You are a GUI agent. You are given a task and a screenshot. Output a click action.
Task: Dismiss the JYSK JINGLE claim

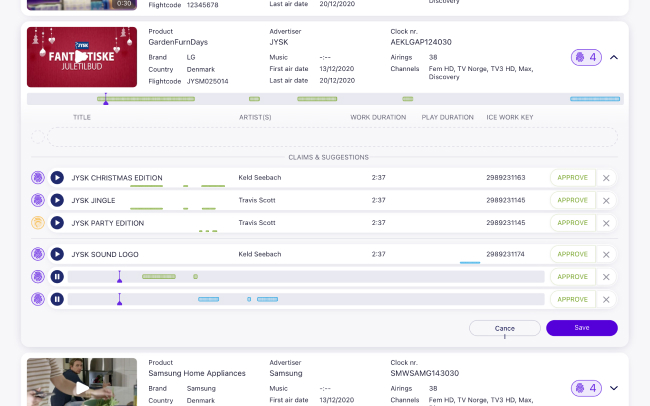606,201
